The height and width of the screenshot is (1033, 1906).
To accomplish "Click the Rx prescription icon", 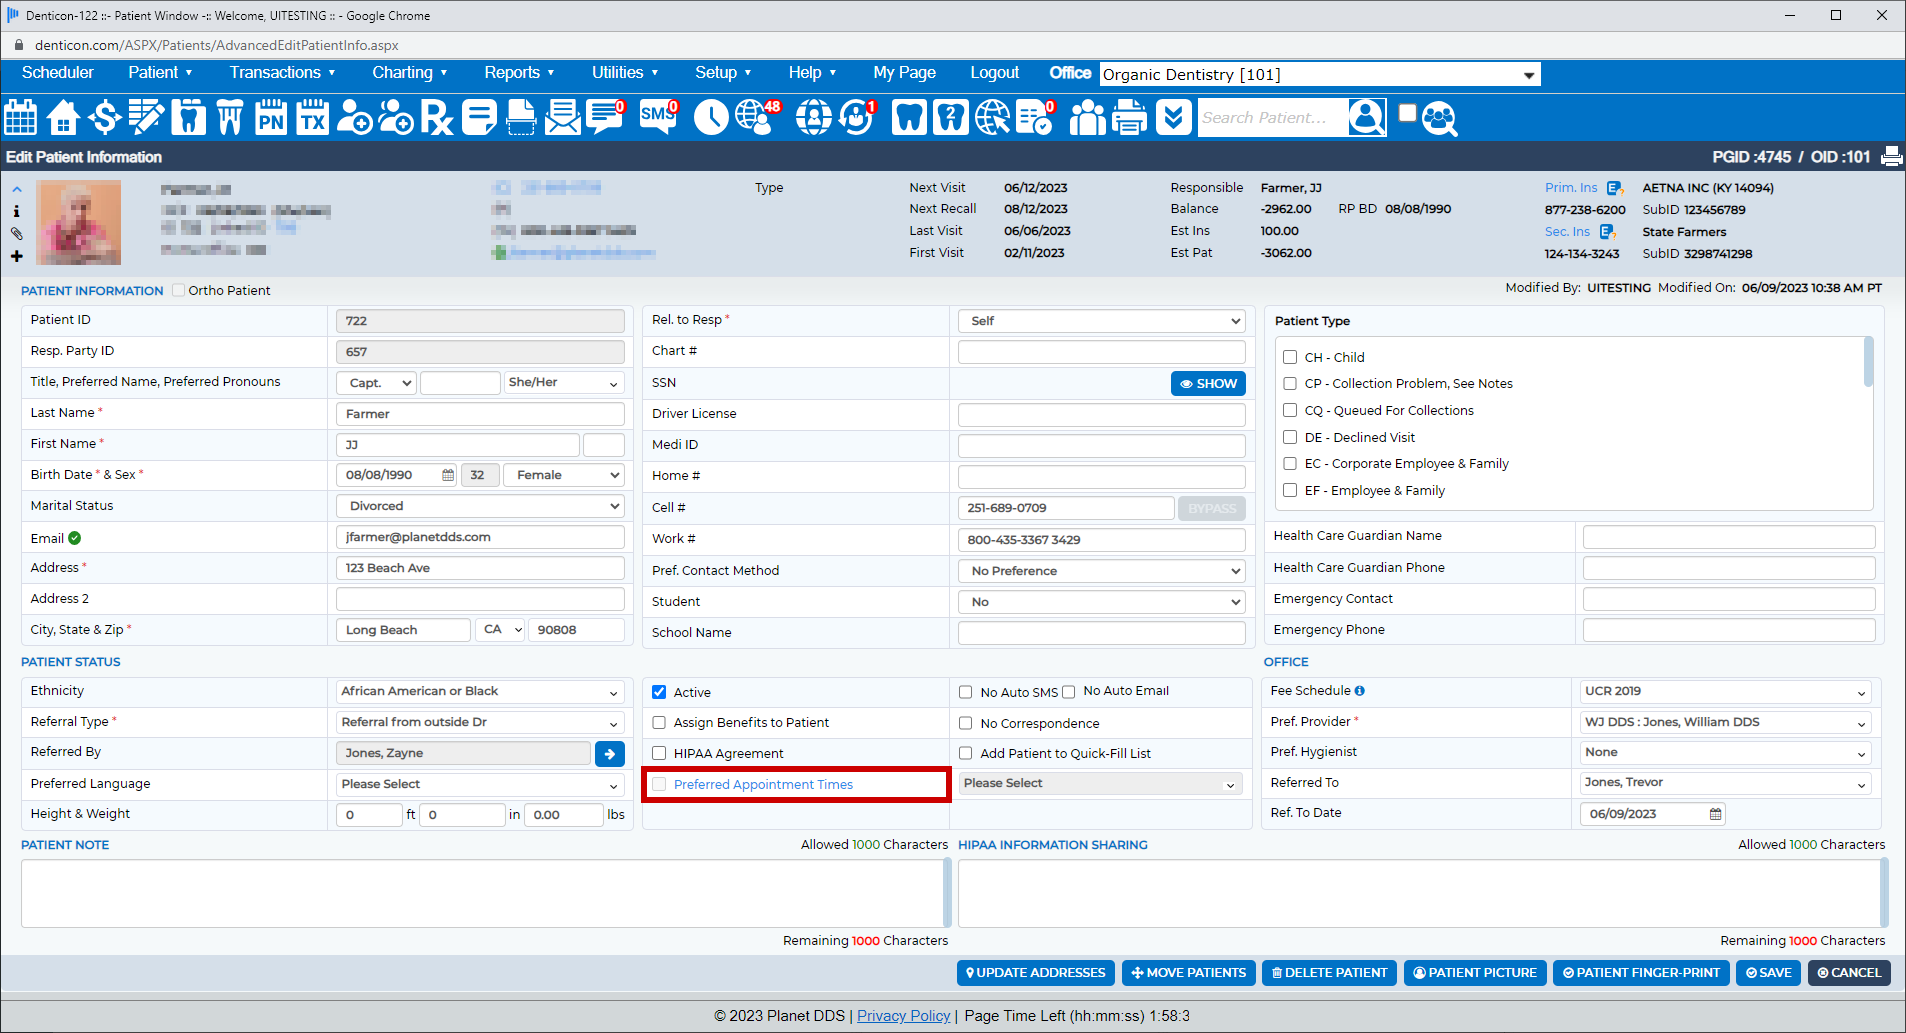I will (x=437, y=117).
